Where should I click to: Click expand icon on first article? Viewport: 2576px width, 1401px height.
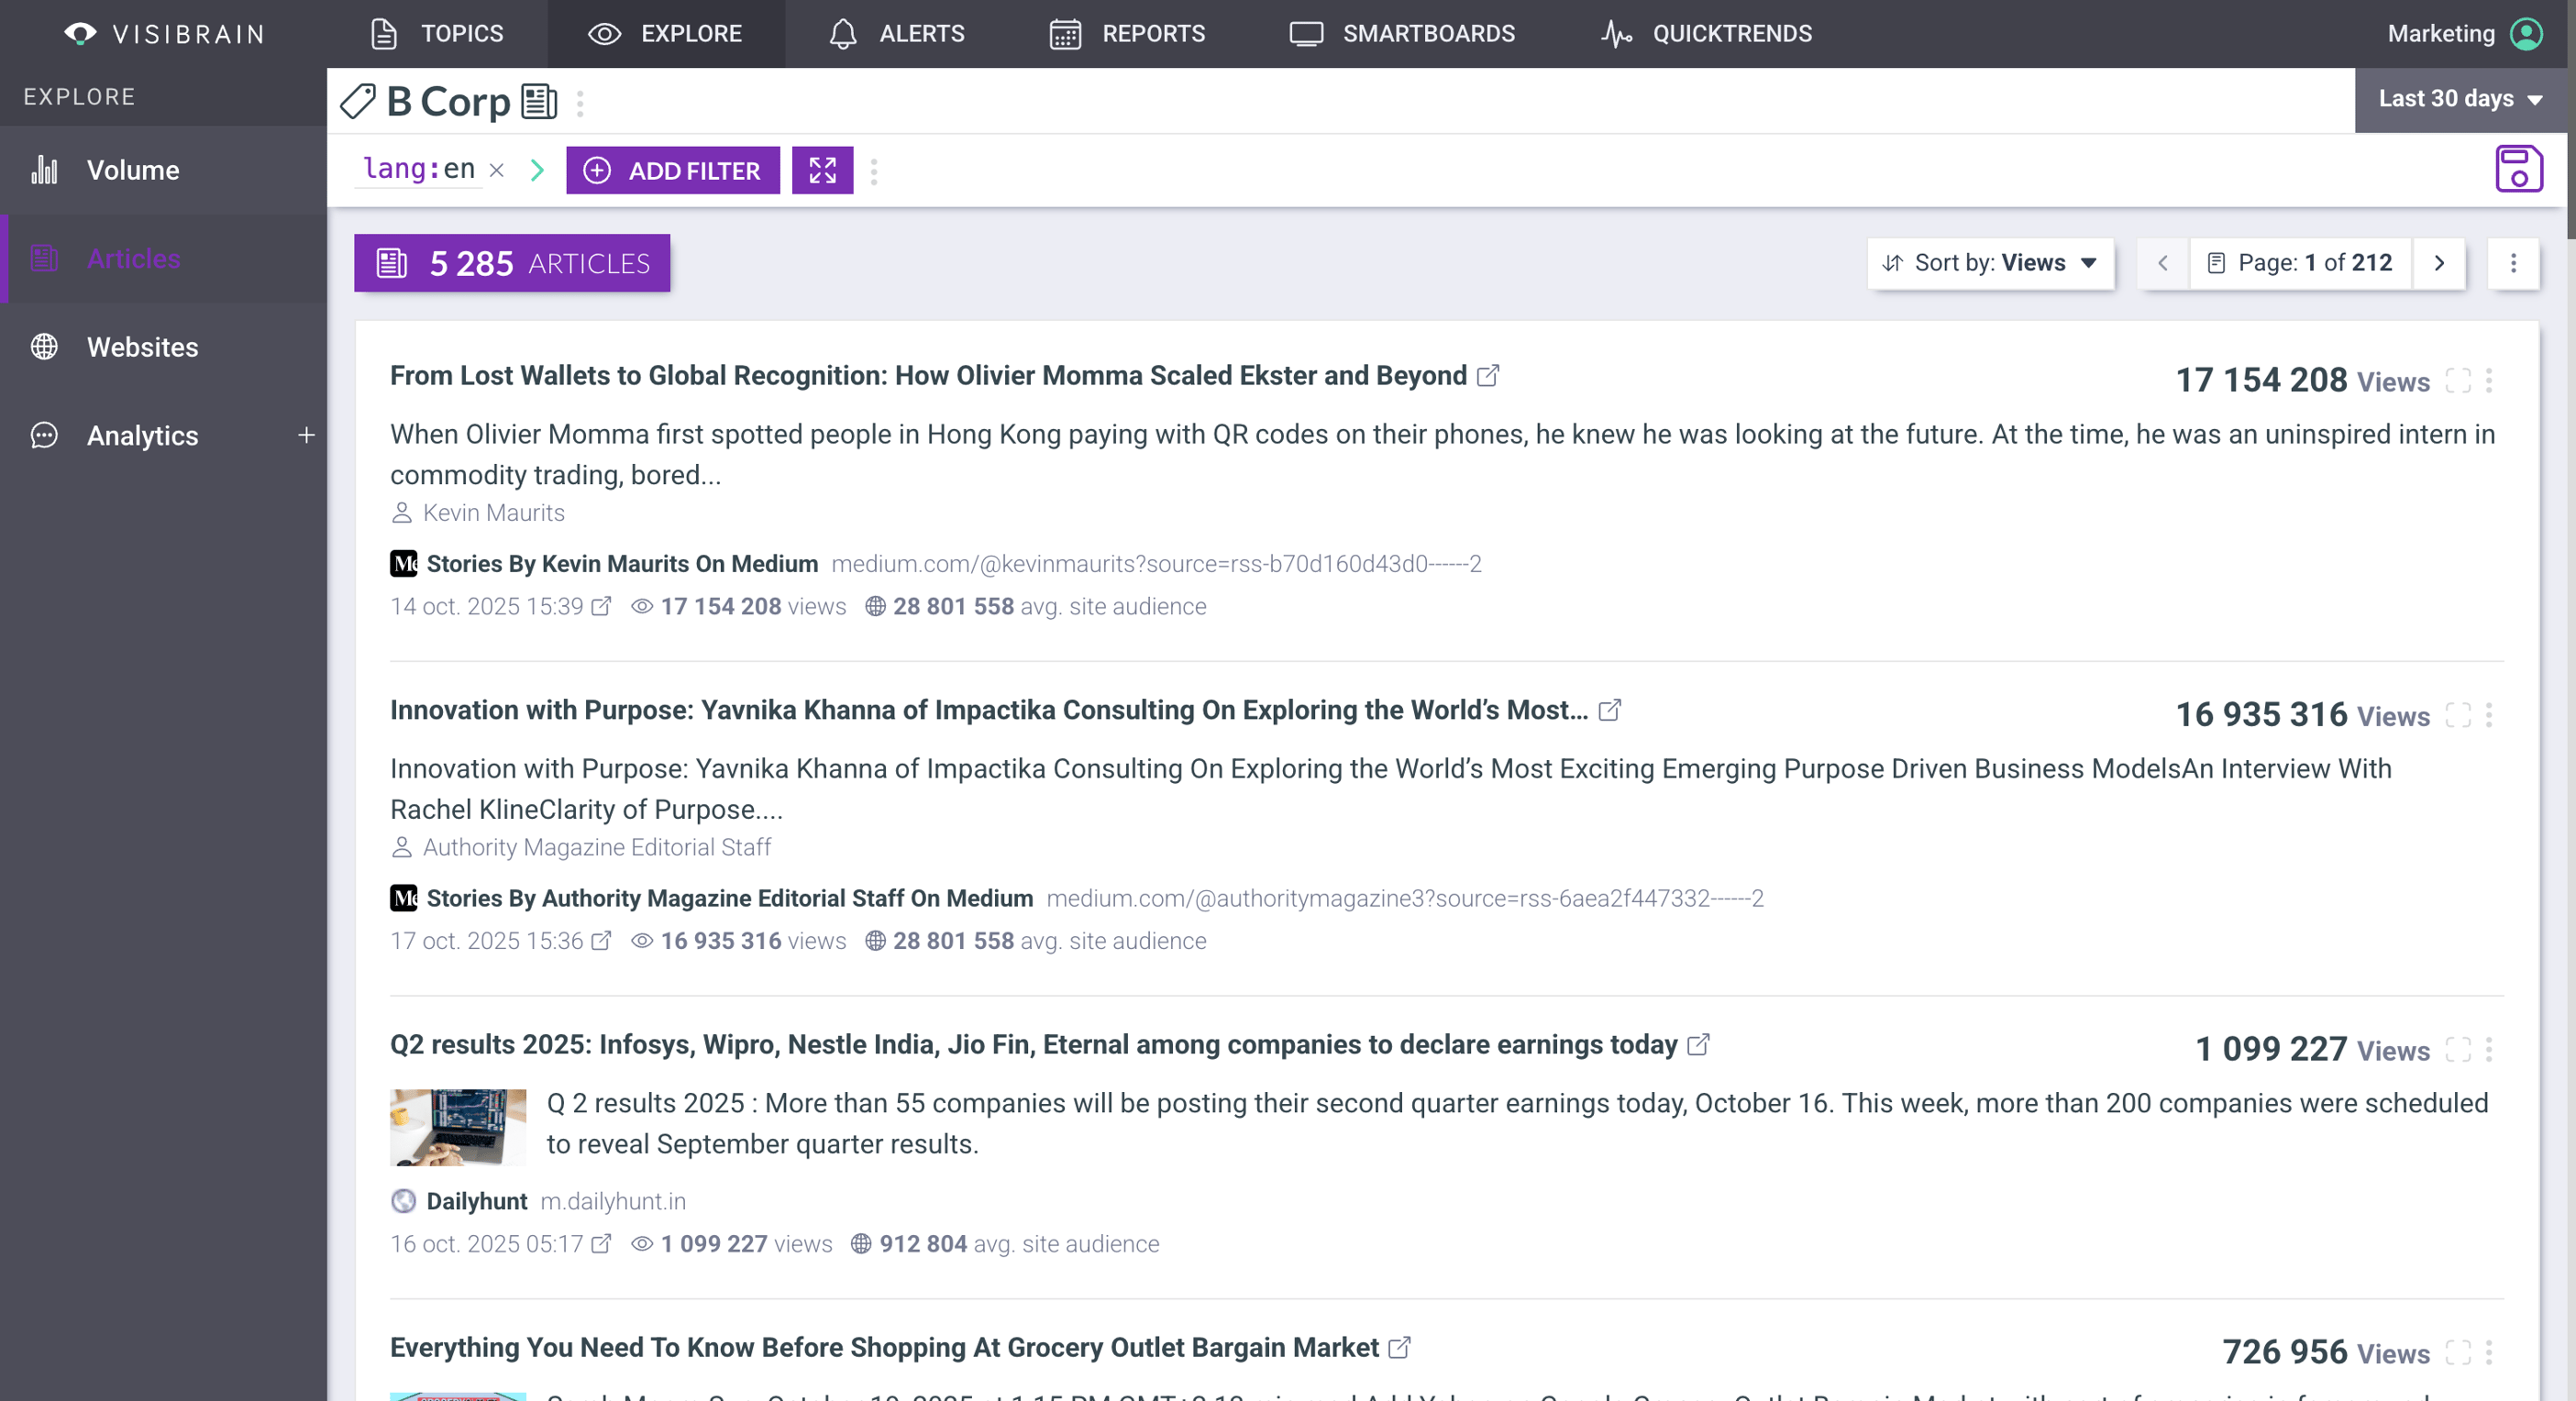coord(2457,381)
